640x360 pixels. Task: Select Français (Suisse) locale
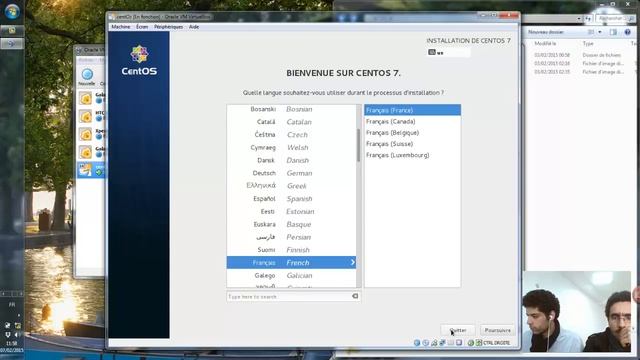[412, 144]
